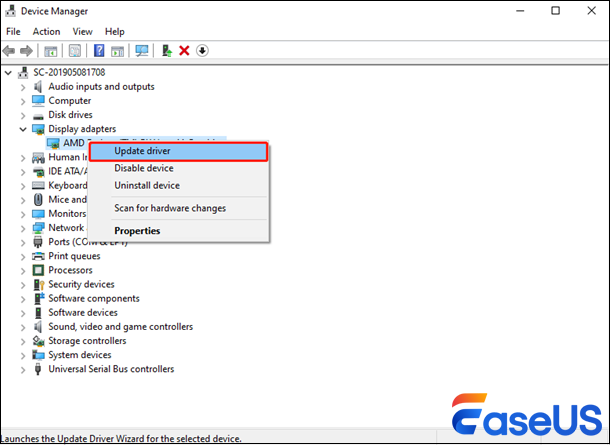Click the Update device driver toolbar icon
The image size is (610, 445).
pos(167,51)
